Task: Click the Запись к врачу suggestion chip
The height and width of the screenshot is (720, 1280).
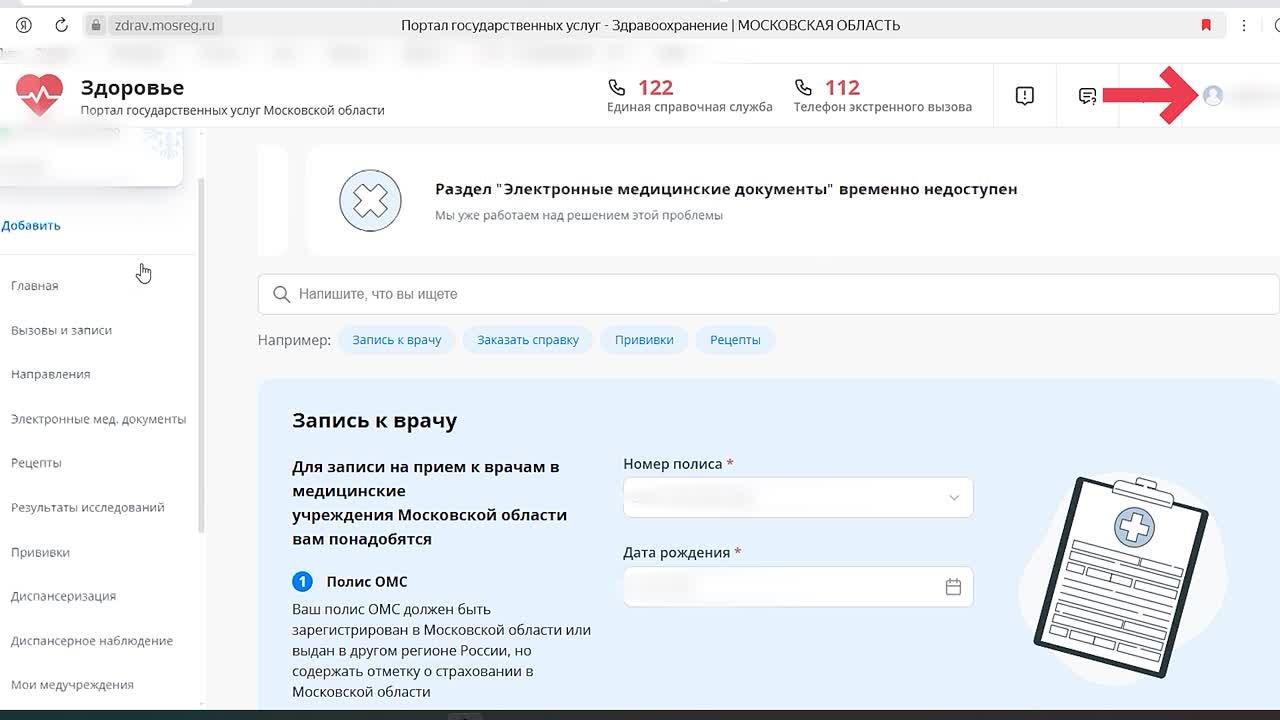Action: (397, 340)
